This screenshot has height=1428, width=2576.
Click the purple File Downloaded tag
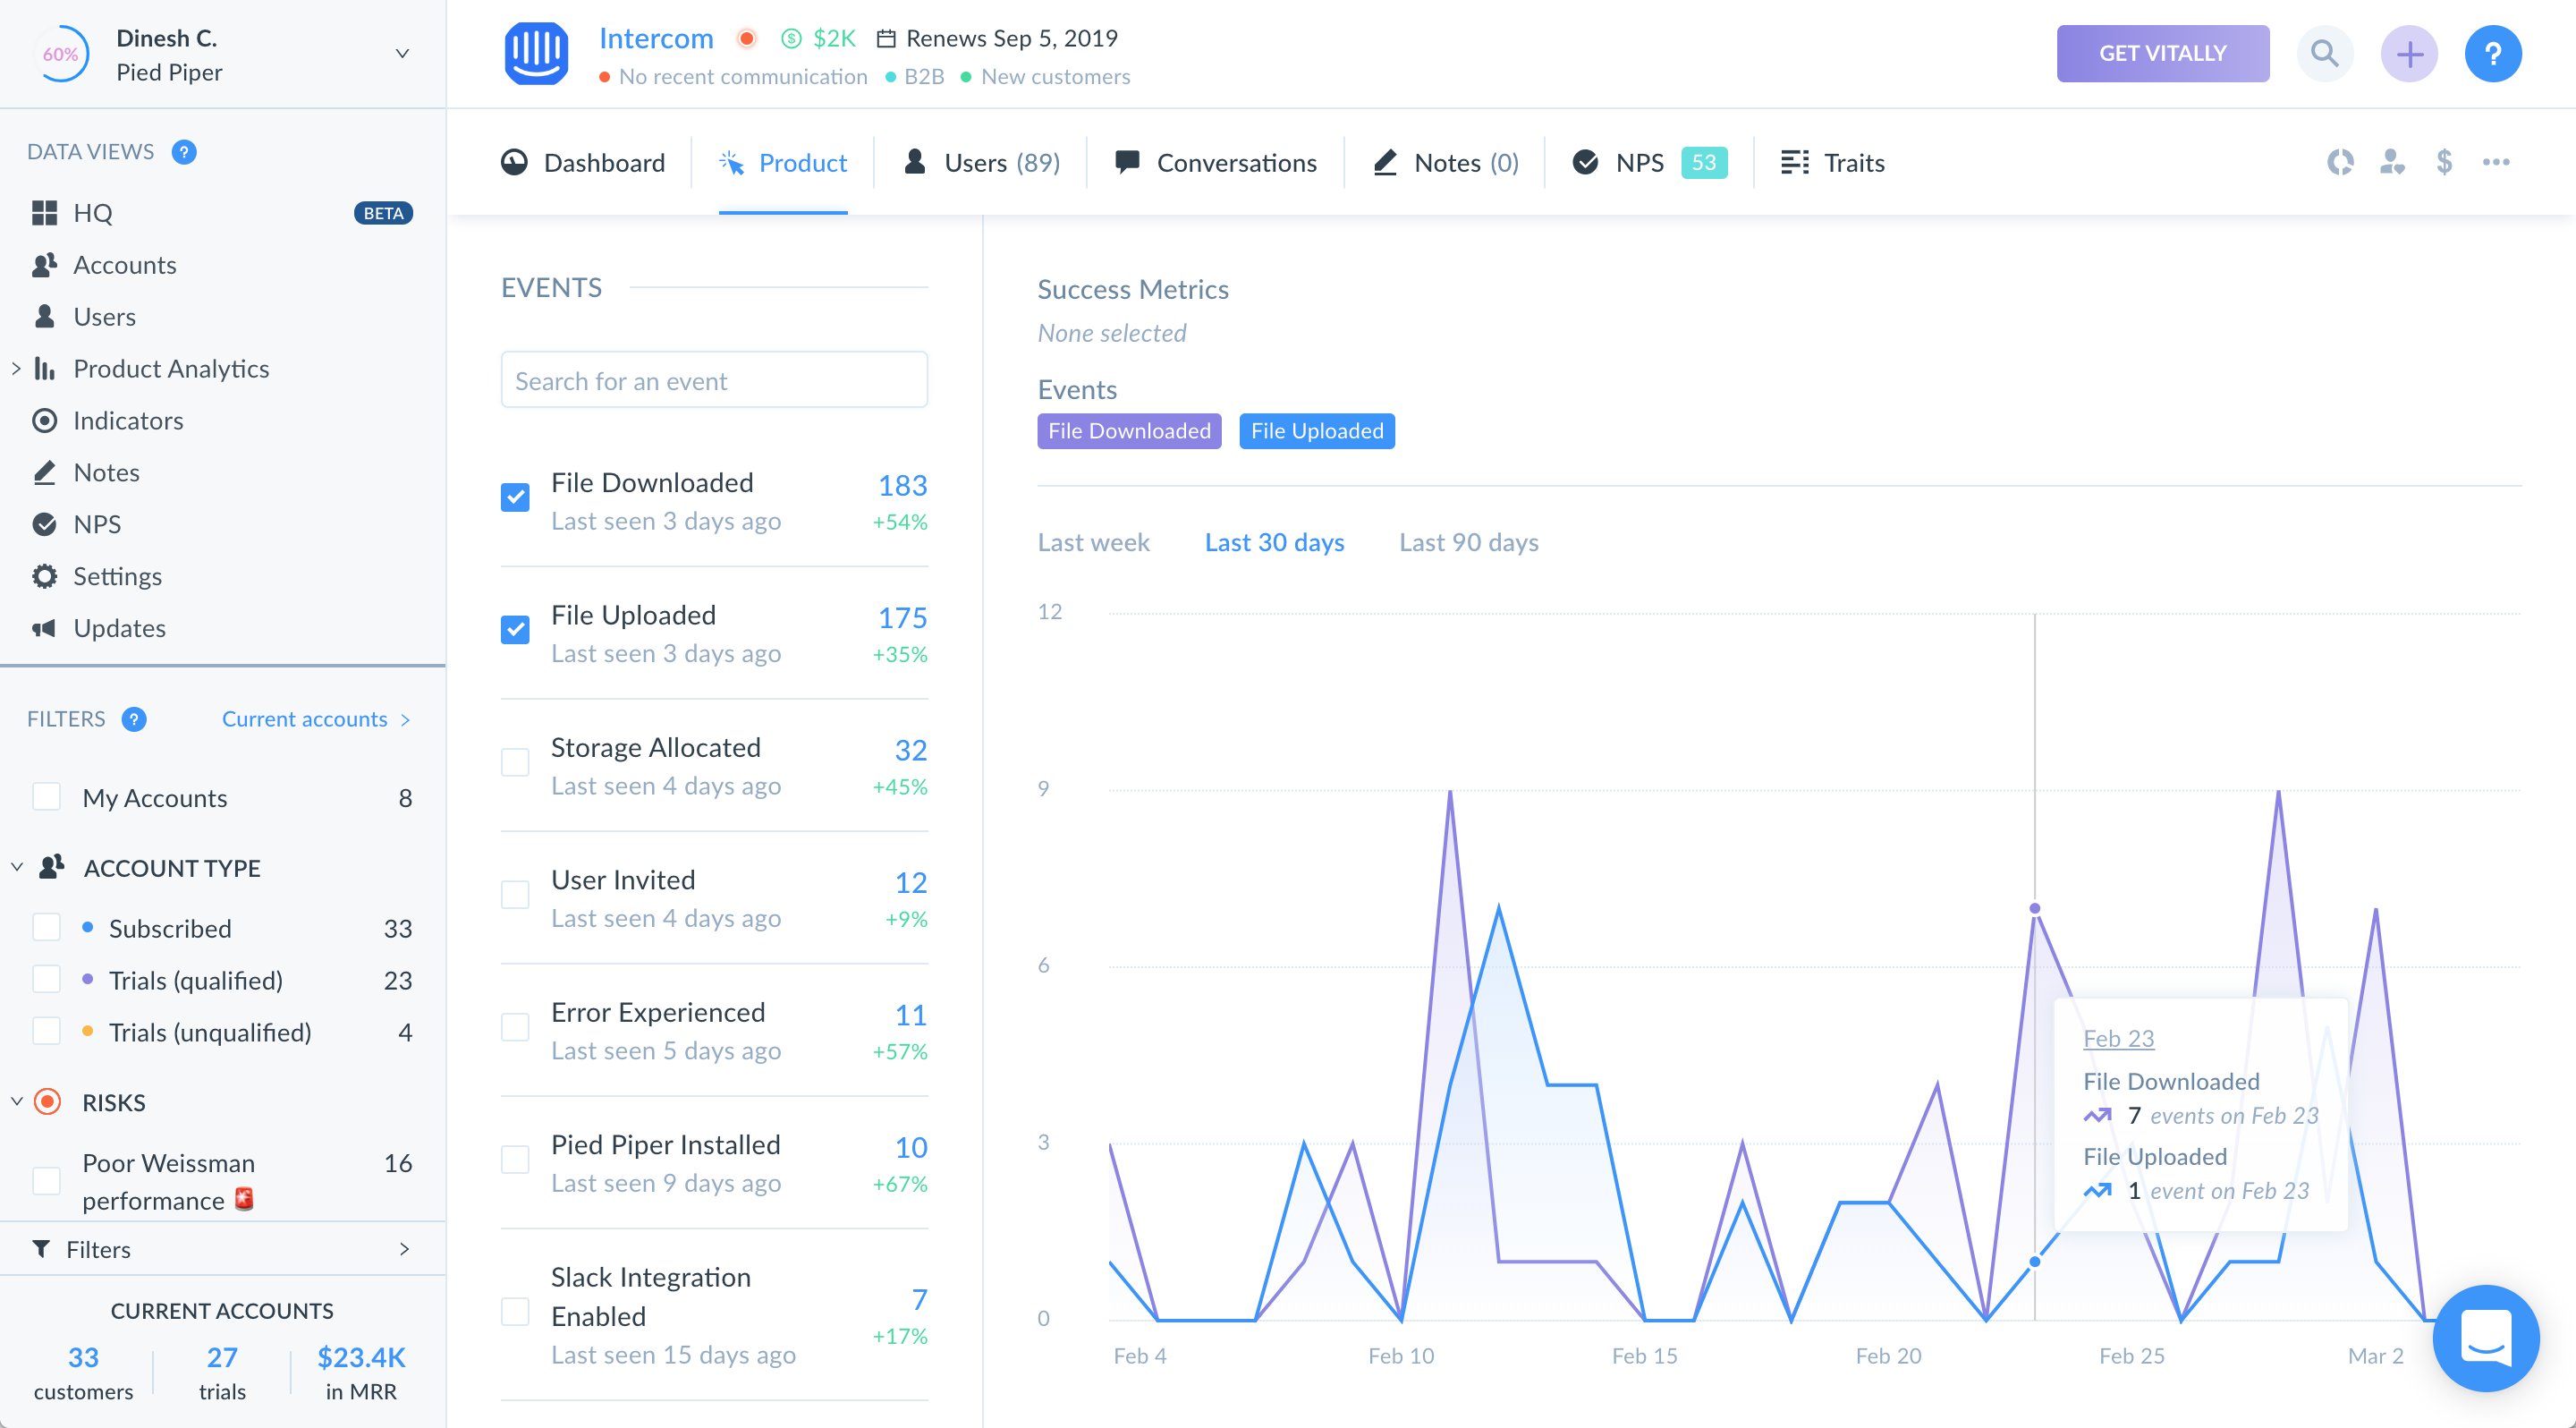(x=1128, y=431)
